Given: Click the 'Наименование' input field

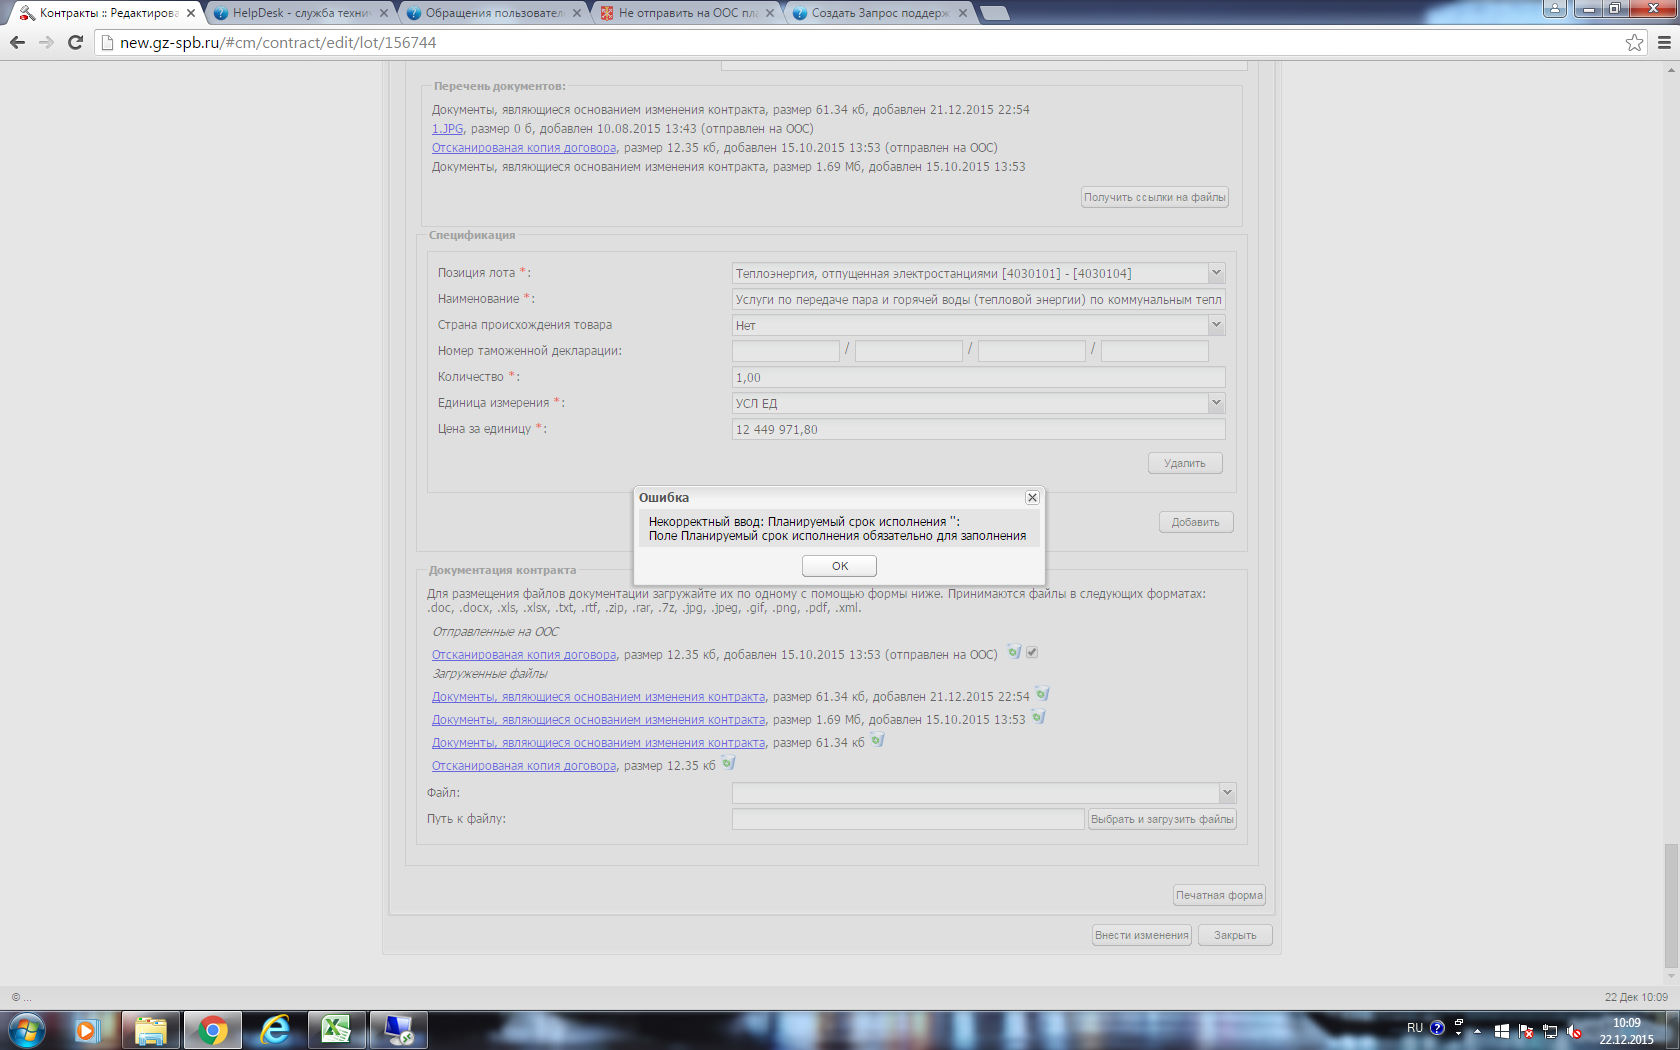Looking at the screenshot, I should tap(979, 299).
